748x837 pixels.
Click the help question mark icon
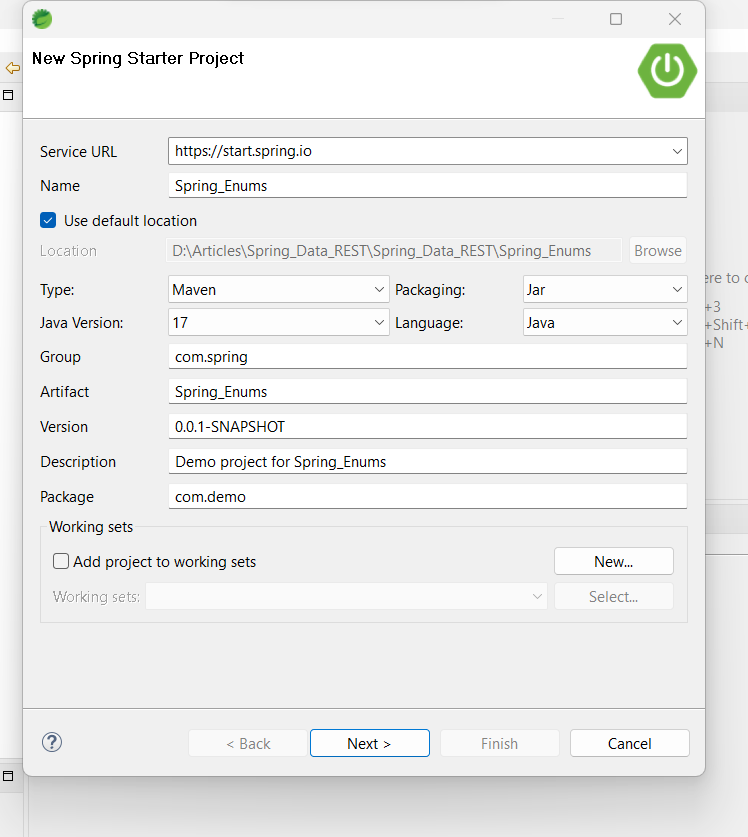tap(52, 742)
